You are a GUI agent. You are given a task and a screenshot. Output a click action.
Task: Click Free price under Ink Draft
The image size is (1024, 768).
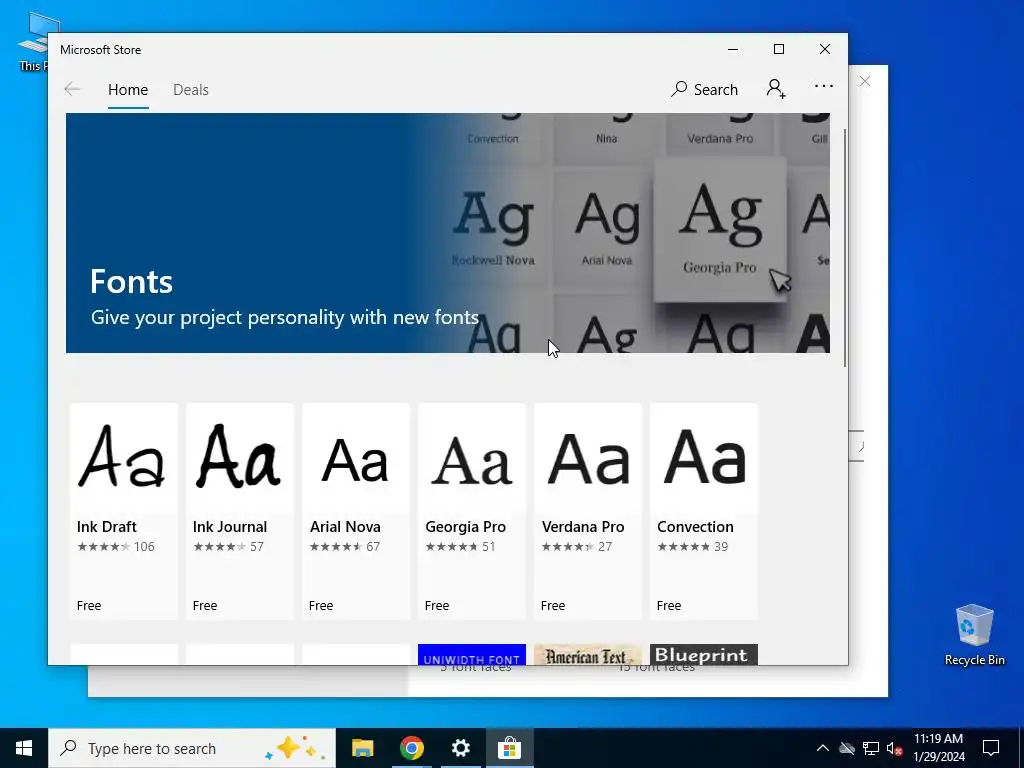pos(89,605)
